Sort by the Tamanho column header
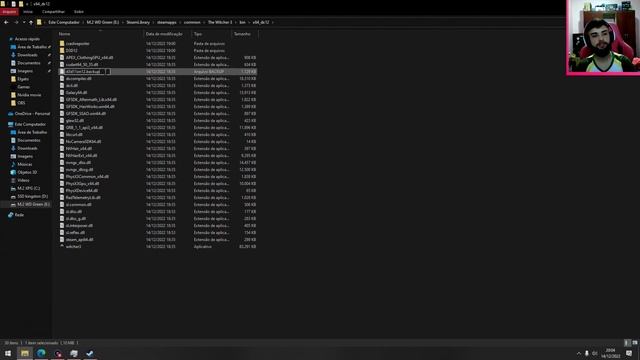640x360 pixels. 242,34
